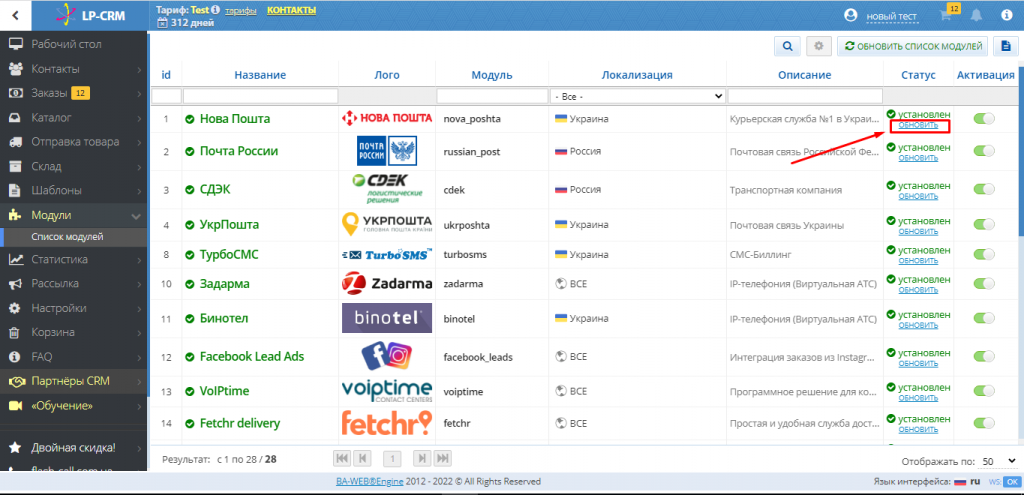Toggle activation switch for VoIPtime
The height and width of the screenshot is (495, 1024).
coord(984,391)
